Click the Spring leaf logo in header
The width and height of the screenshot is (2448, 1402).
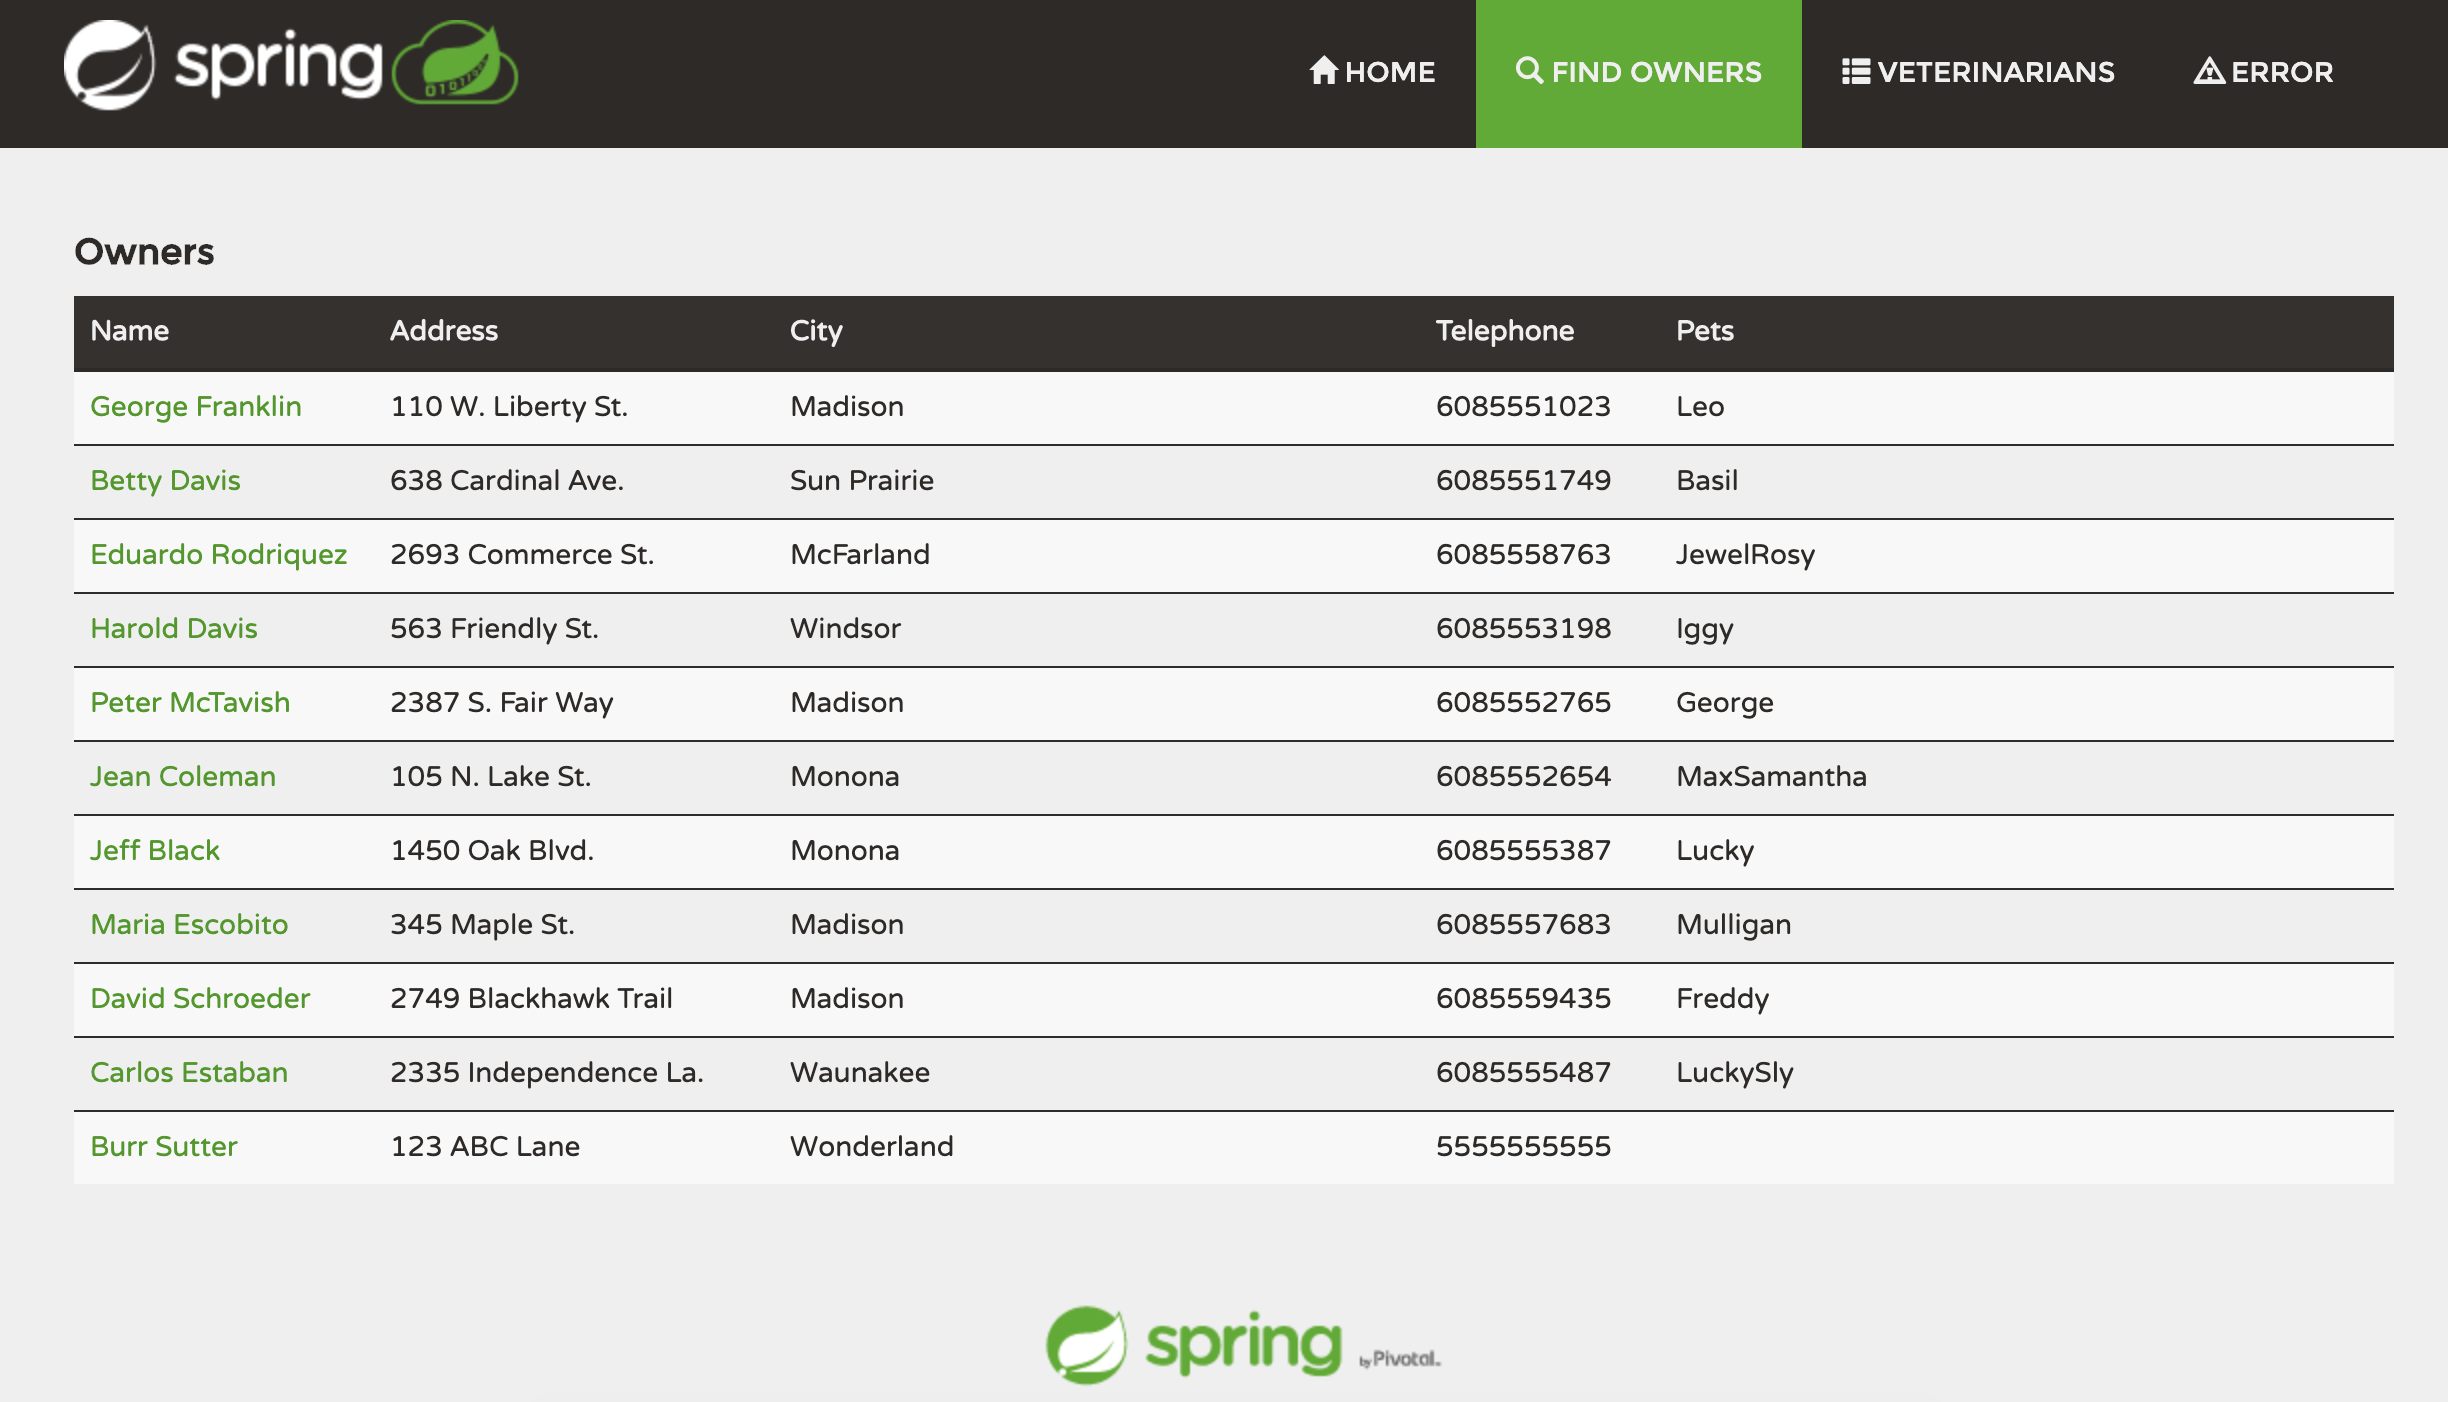pyautogui.click(x=109, y=66)
